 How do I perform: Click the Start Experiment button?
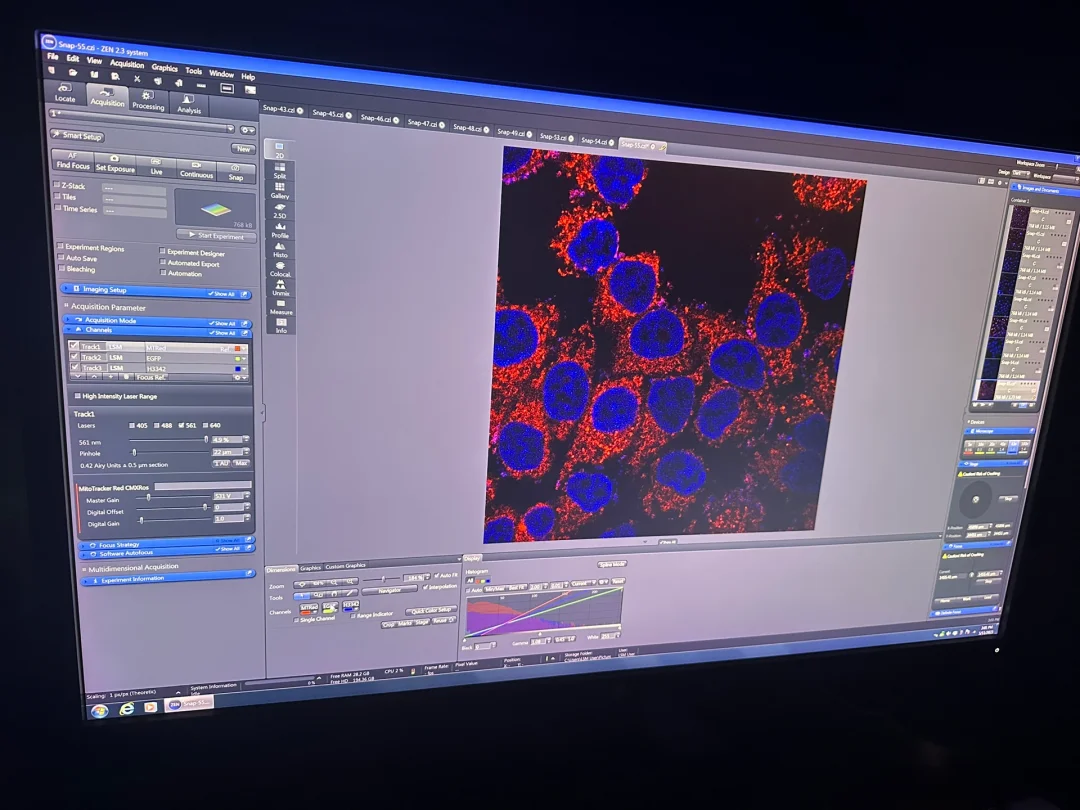[x=216, y=236]
